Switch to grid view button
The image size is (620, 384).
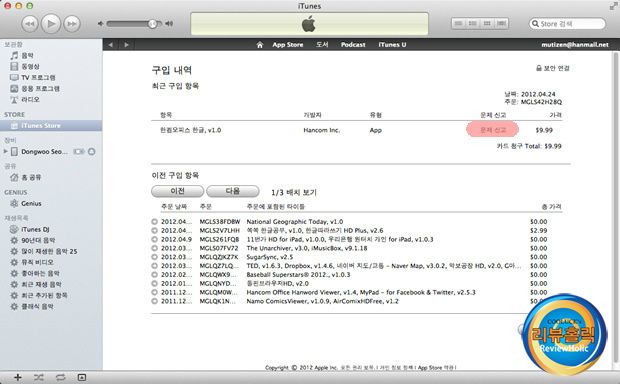[x=487, y=24]
